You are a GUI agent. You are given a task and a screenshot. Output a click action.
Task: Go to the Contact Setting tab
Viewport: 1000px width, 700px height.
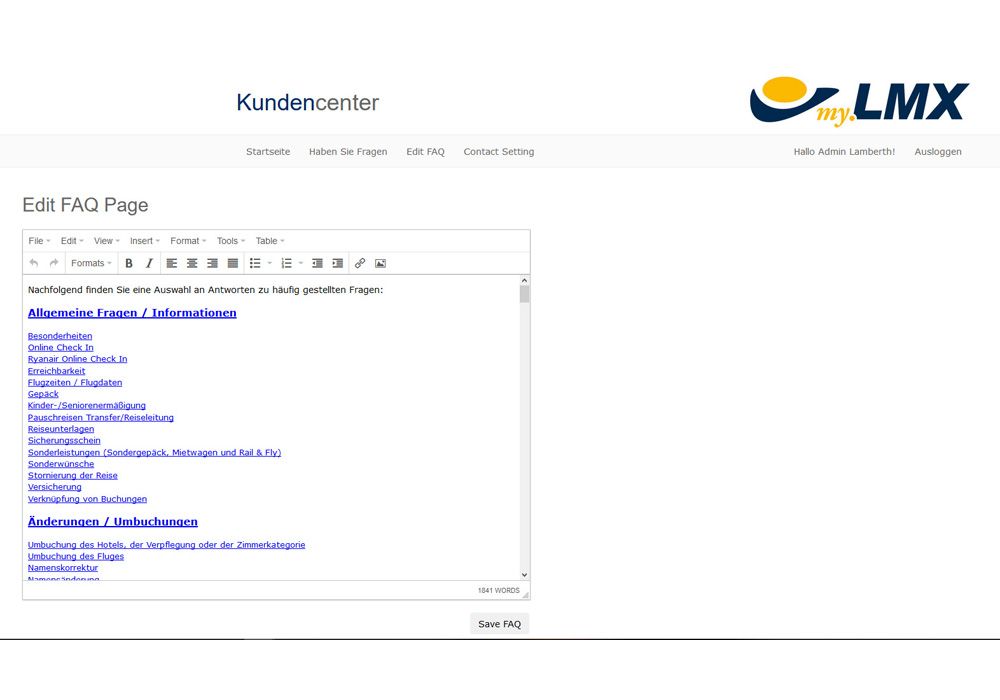pos(498,152)
